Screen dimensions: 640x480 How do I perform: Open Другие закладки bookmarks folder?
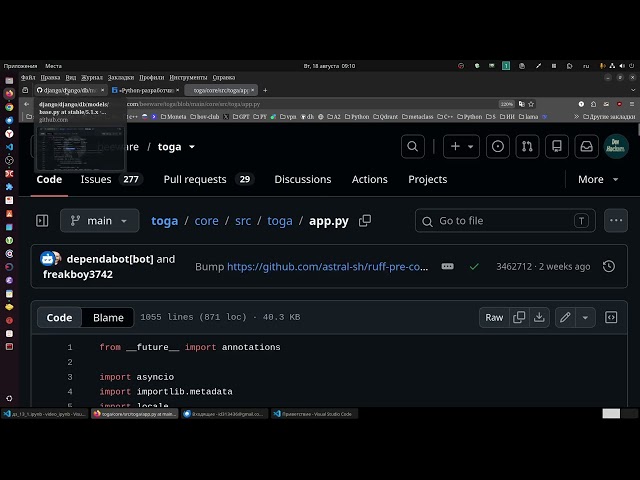click(609, 117)
